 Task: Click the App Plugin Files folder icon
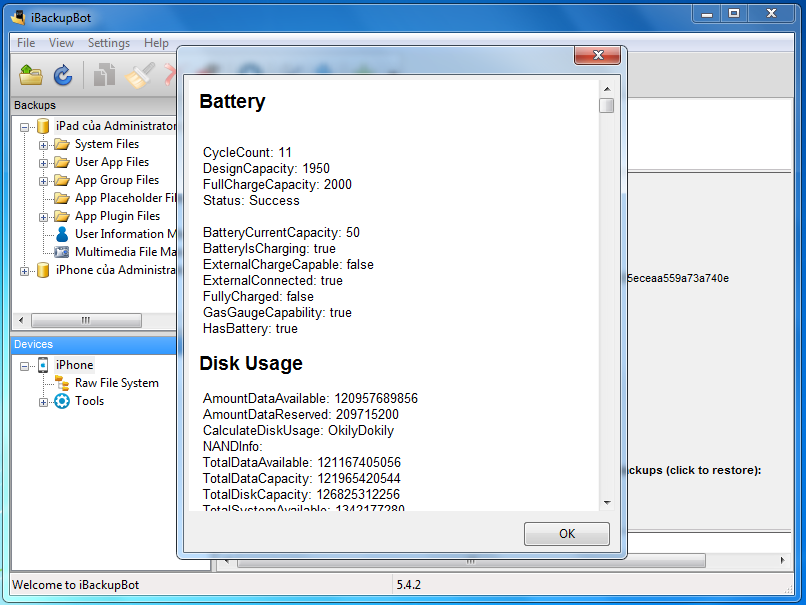(62, 216)
